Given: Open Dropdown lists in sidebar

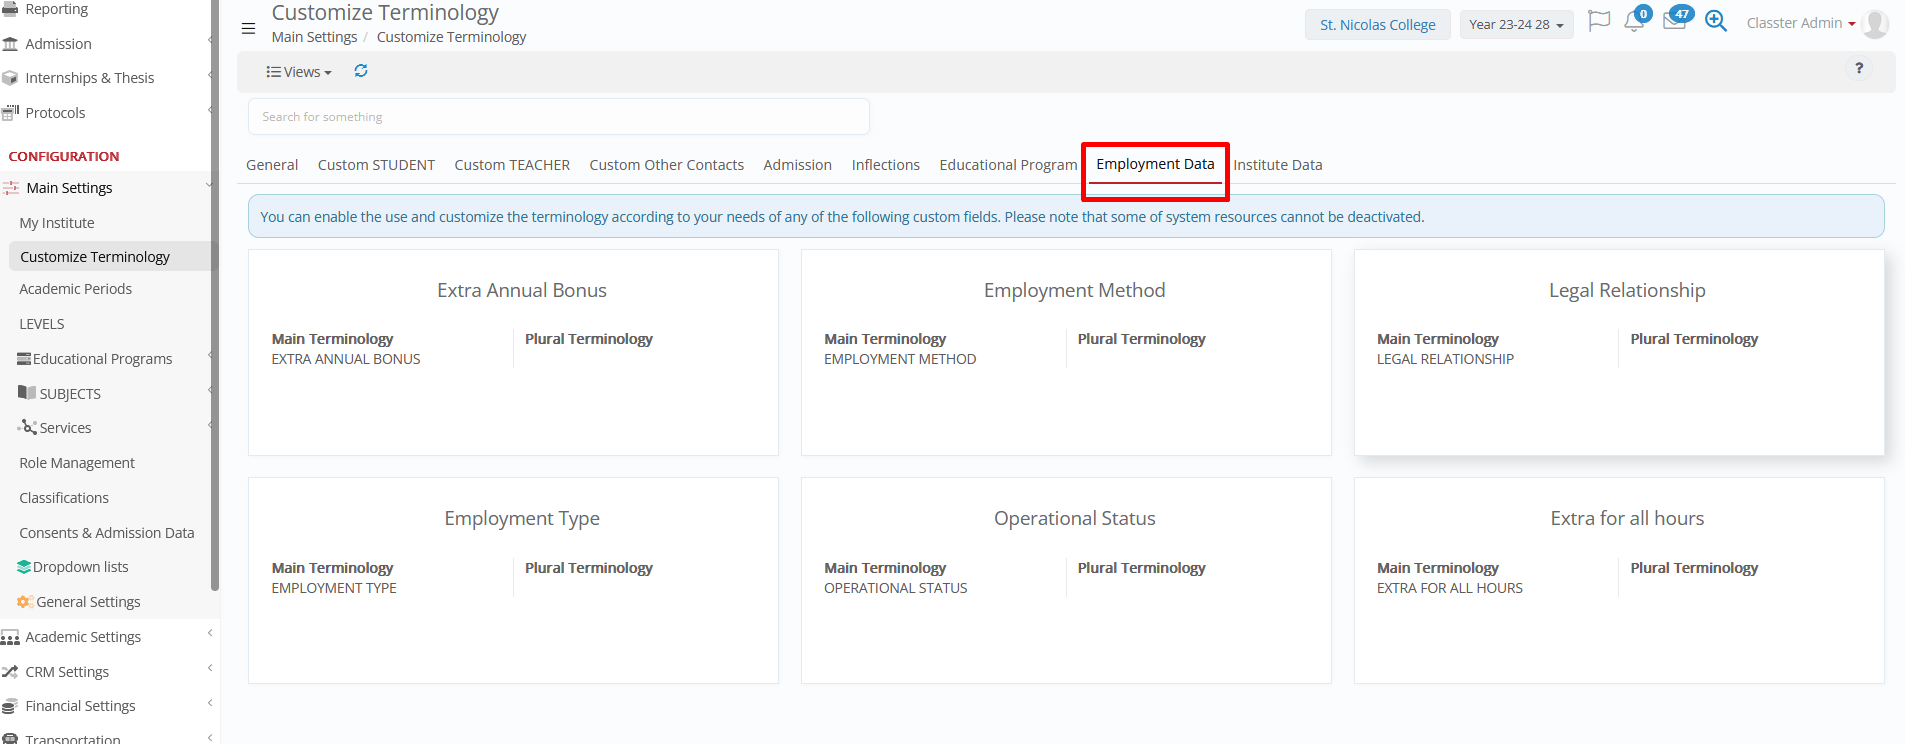Looking at the screenshot, I should [x=80, y=567].
